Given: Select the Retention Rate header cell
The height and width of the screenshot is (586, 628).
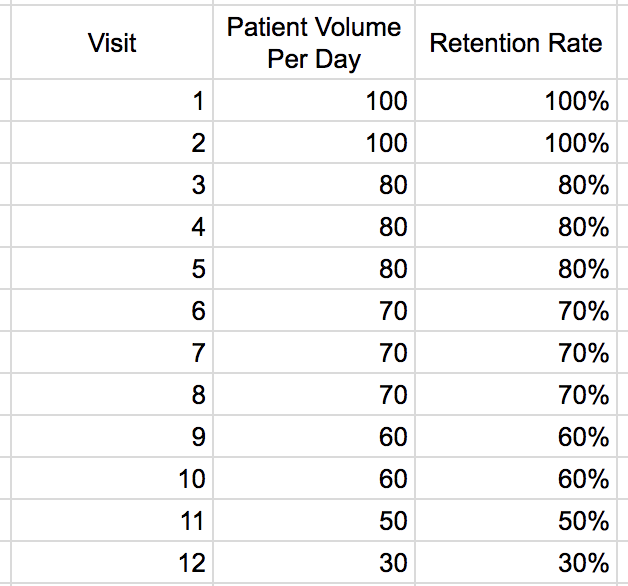Looking at the screenshot, I should point(516,43).
